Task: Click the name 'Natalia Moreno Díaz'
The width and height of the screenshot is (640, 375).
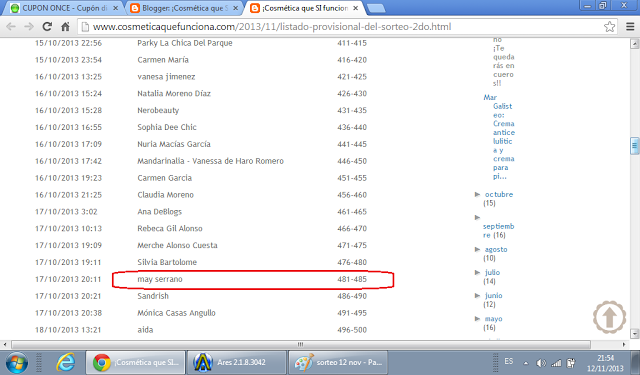Action: (x=174, y=93)
